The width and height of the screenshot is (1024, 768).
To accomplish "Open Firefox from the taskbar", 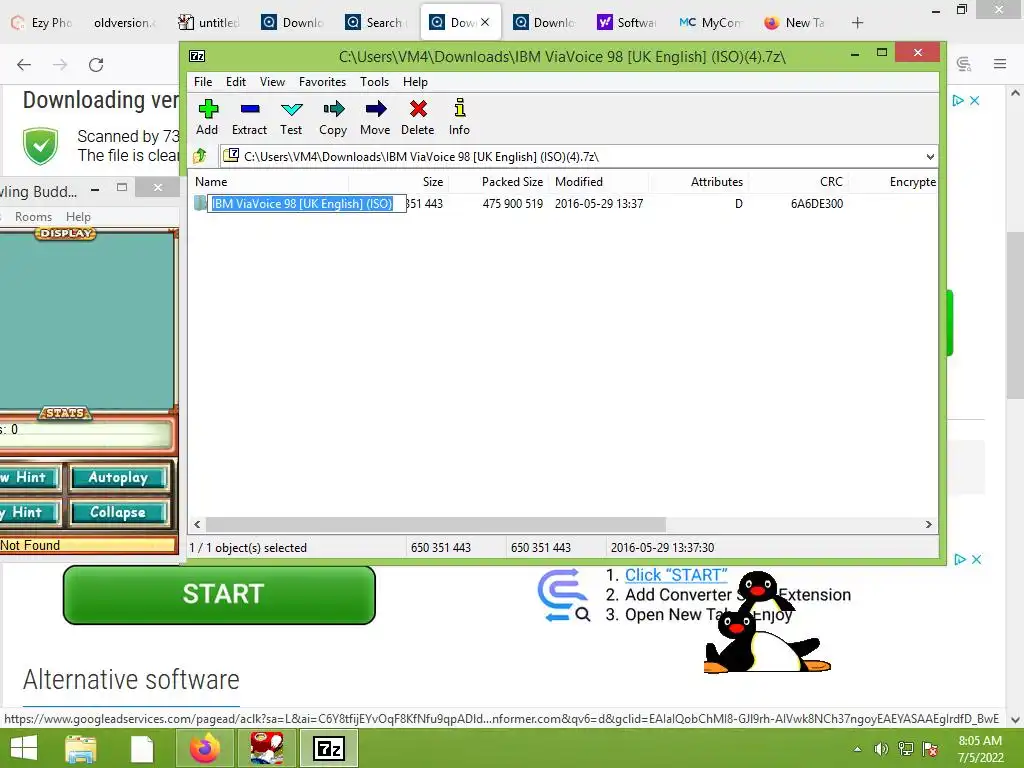I will [205, 748].
